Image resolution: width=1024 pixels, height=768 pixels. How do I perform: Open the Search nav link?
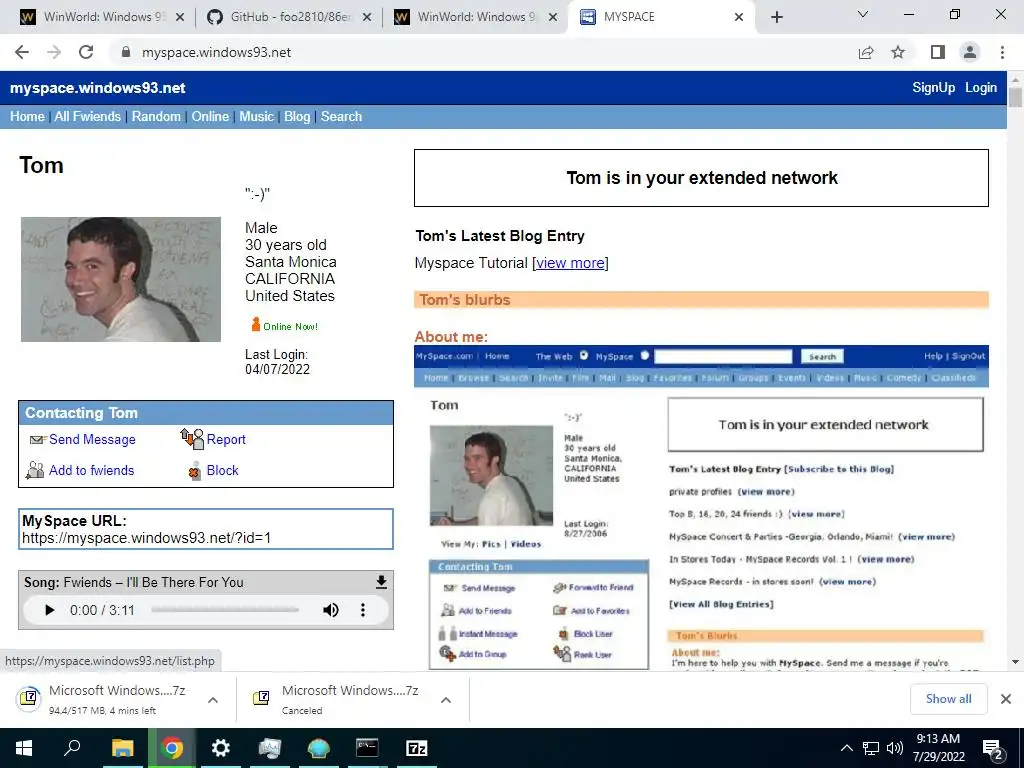(x=341, y=116)
